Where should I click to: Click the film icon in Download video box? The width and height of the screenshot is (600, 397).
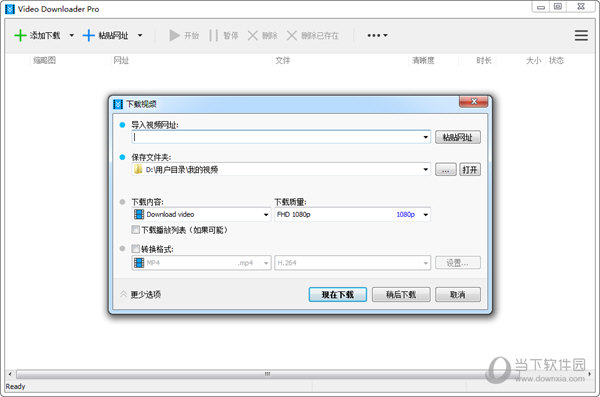click(x=139, y=214)
